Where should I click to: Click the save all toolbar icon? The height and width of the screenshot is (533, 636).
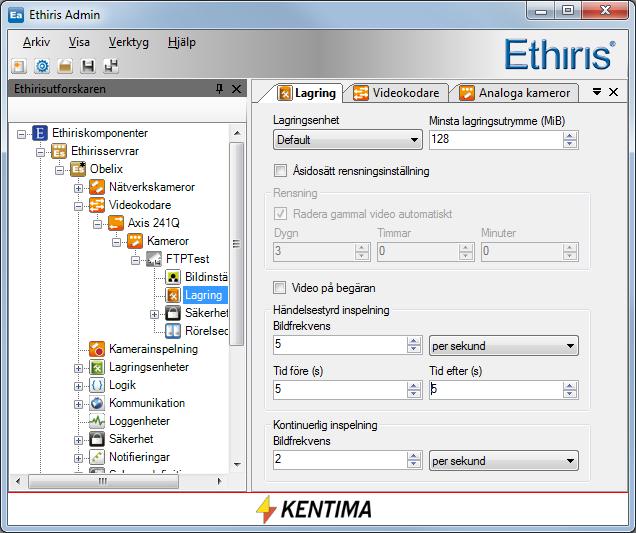tap(111, 66)
